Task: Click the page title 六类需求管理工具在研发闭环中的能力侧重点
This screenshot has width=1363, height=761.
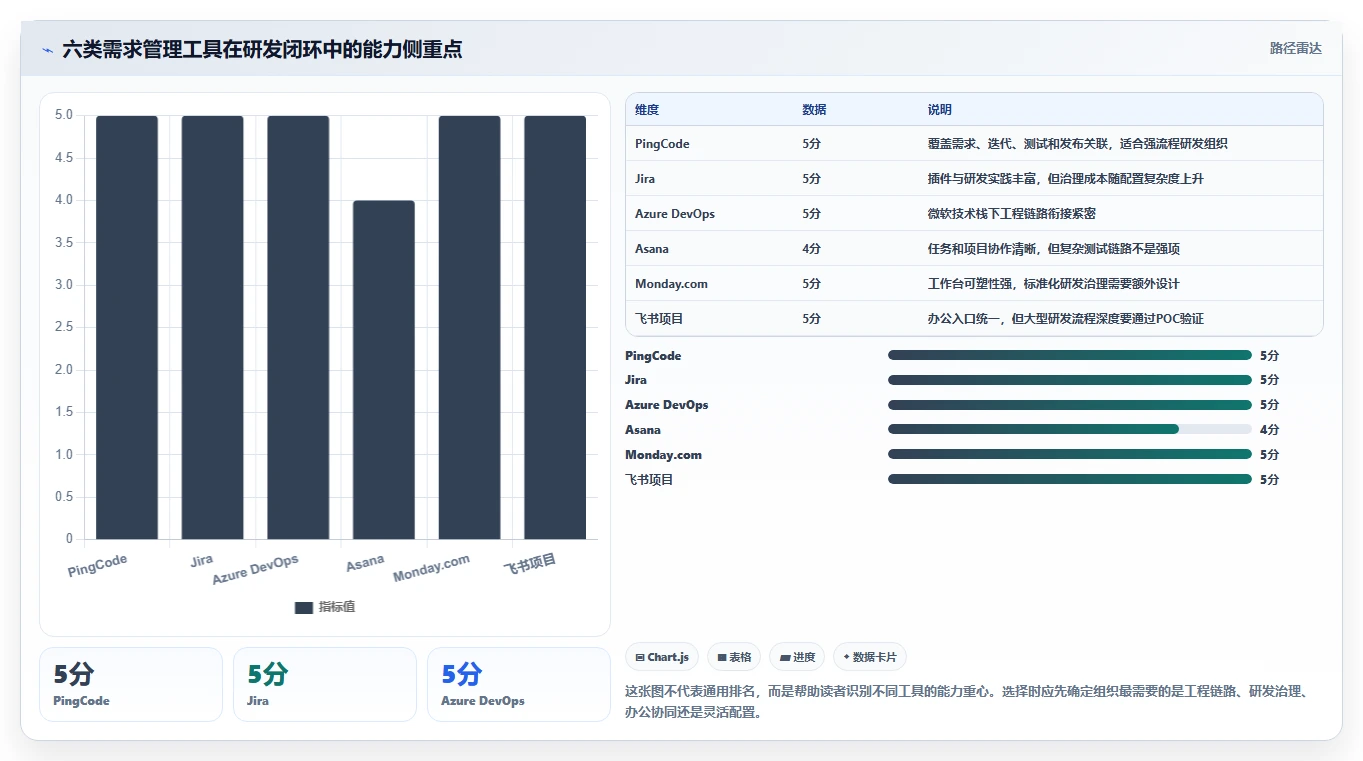Action: click(x=262, y=49)
